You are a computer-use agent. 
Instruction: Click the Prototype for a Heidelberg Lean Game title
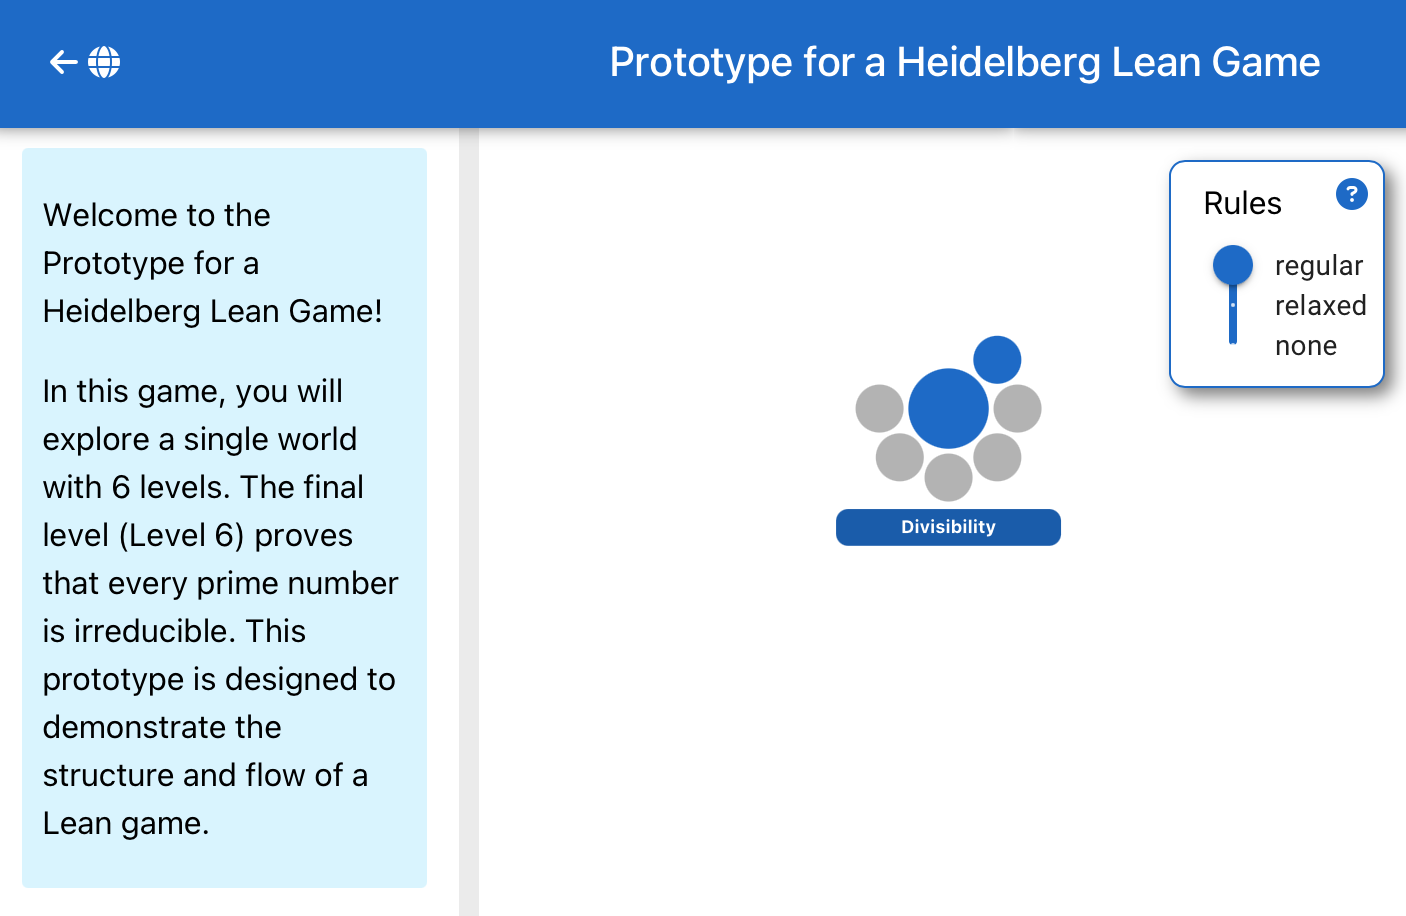tap(964, 62)
